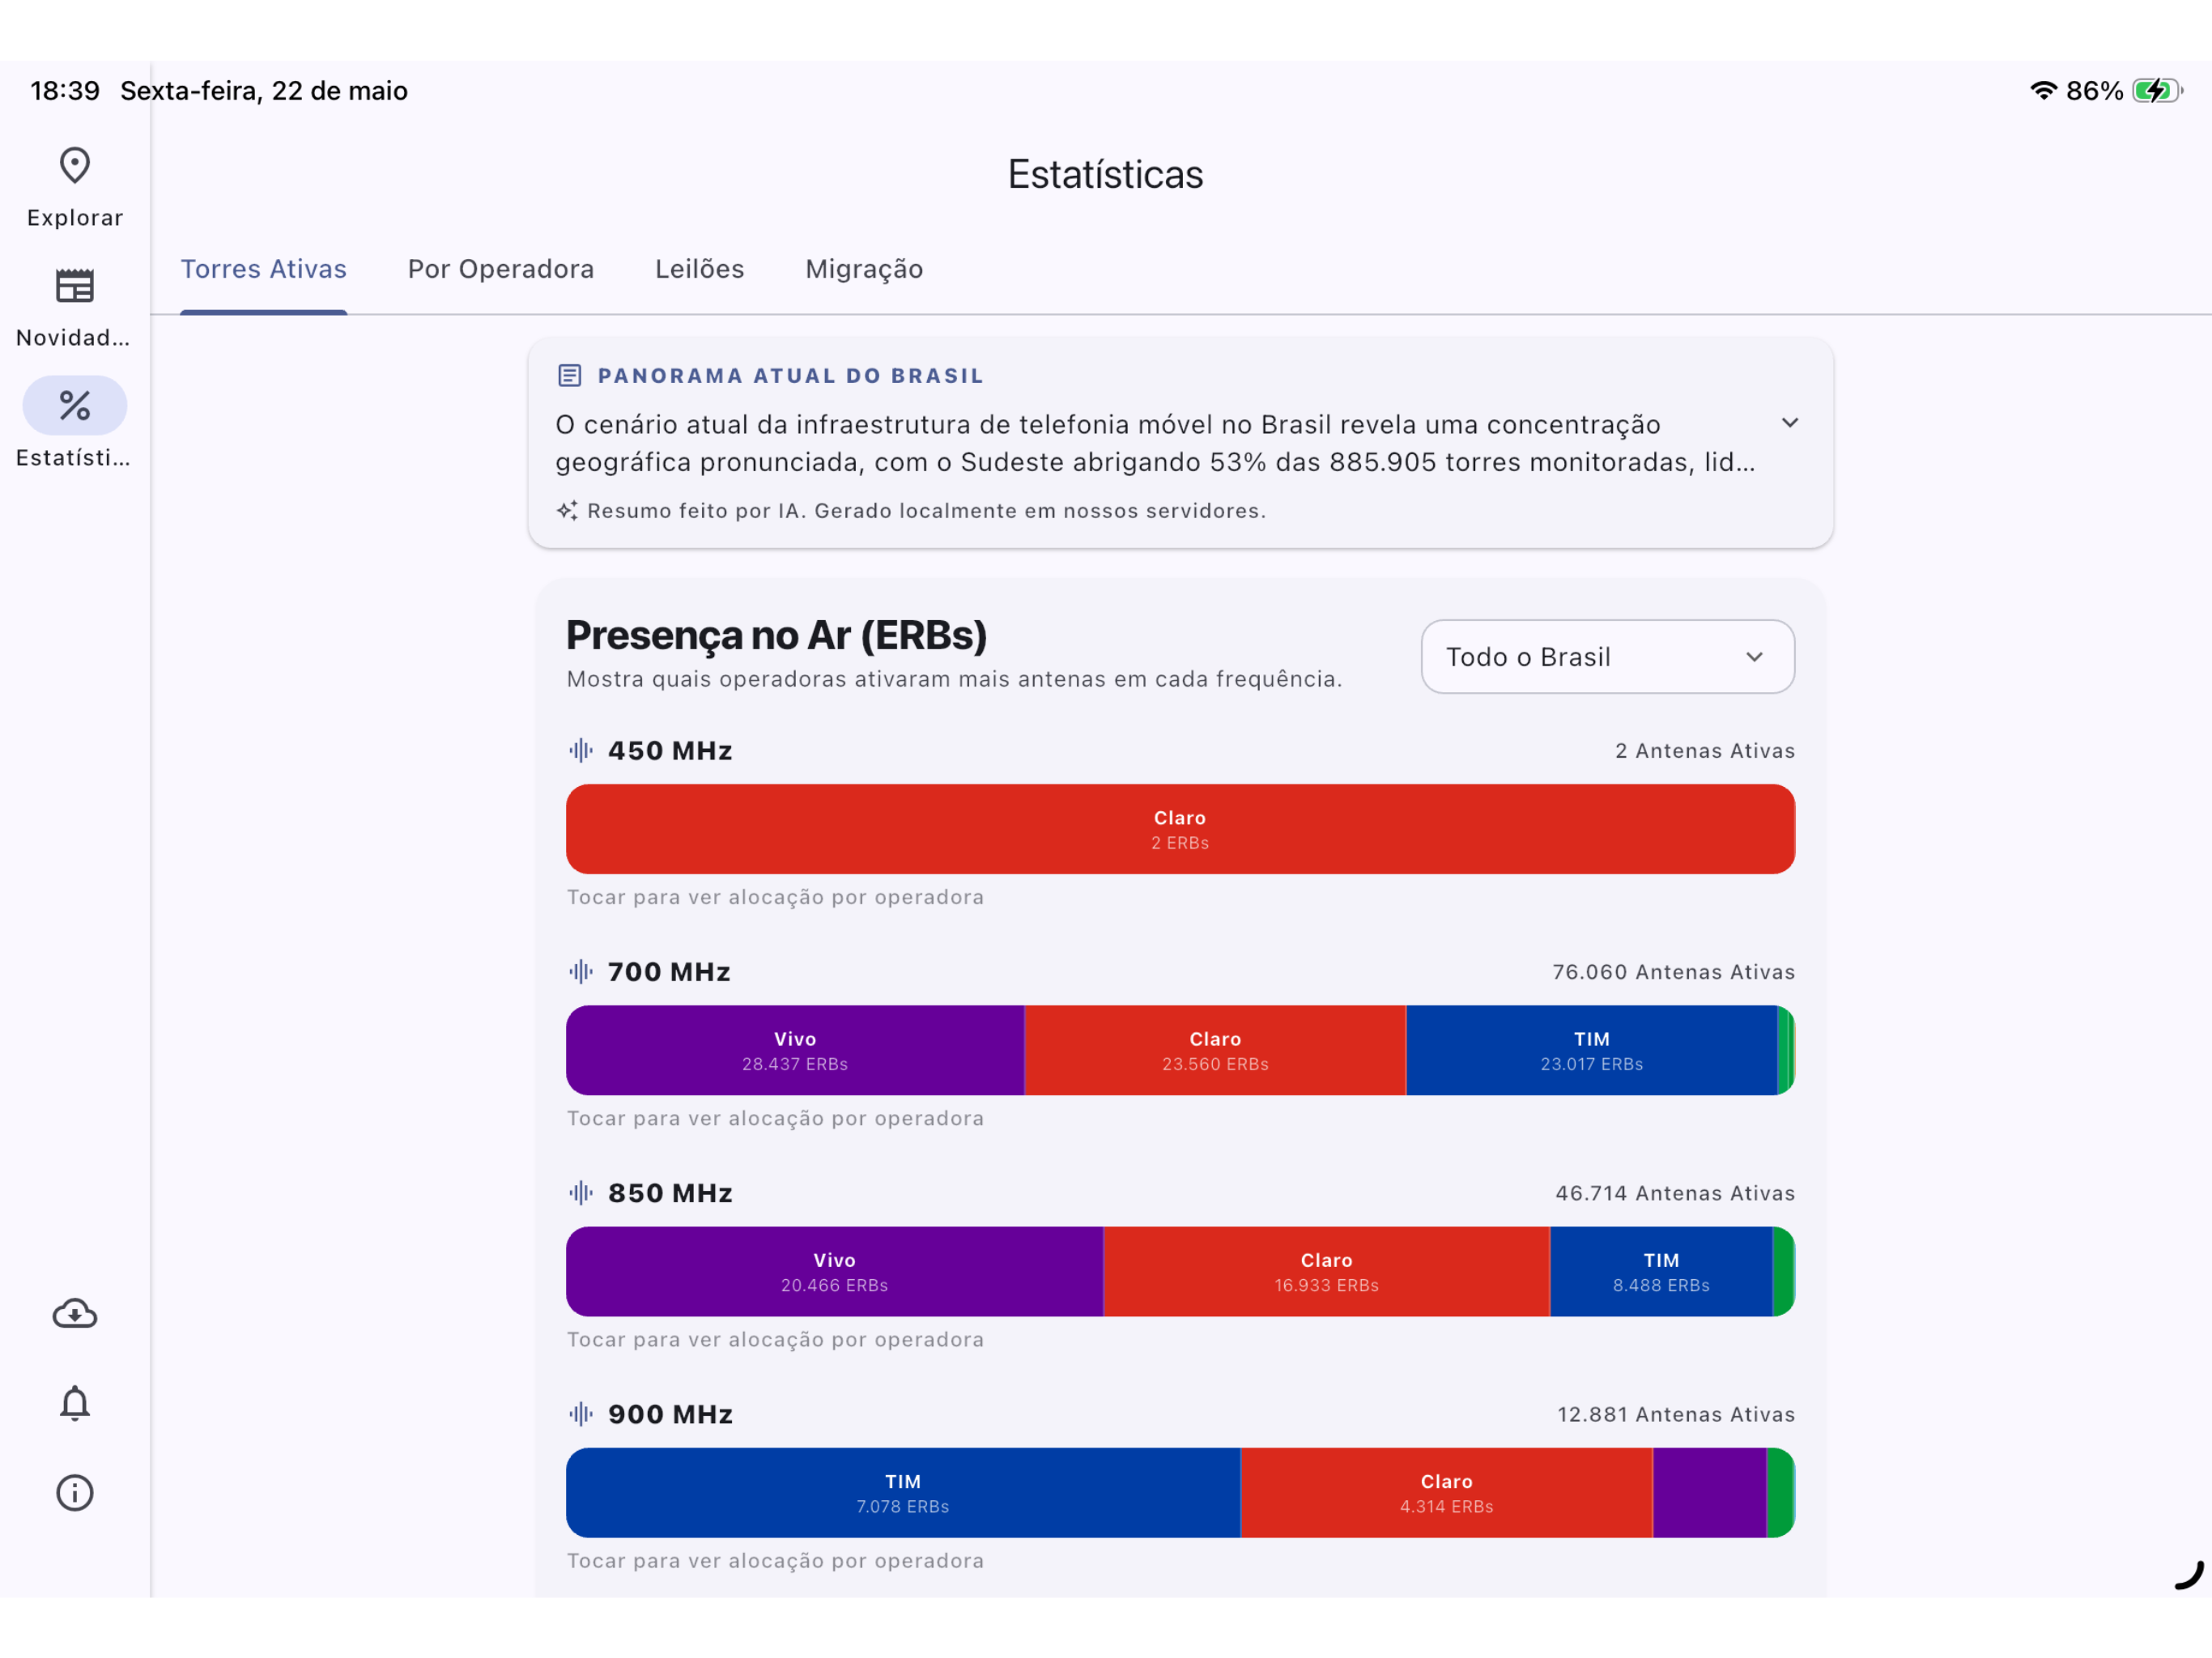Click '76.060 Antenas Ativas' count
The height and width of the screenshot is (1658, 2212).
pyautogui.click(x=1674, y=972)
